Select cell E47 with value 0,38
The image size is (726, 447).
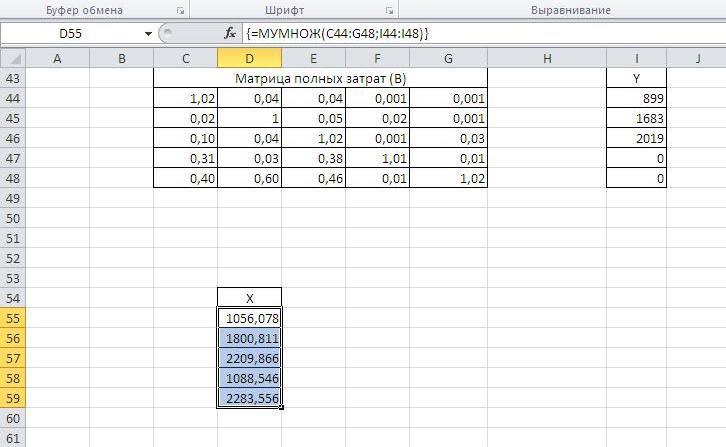click(x=313, y=158)
